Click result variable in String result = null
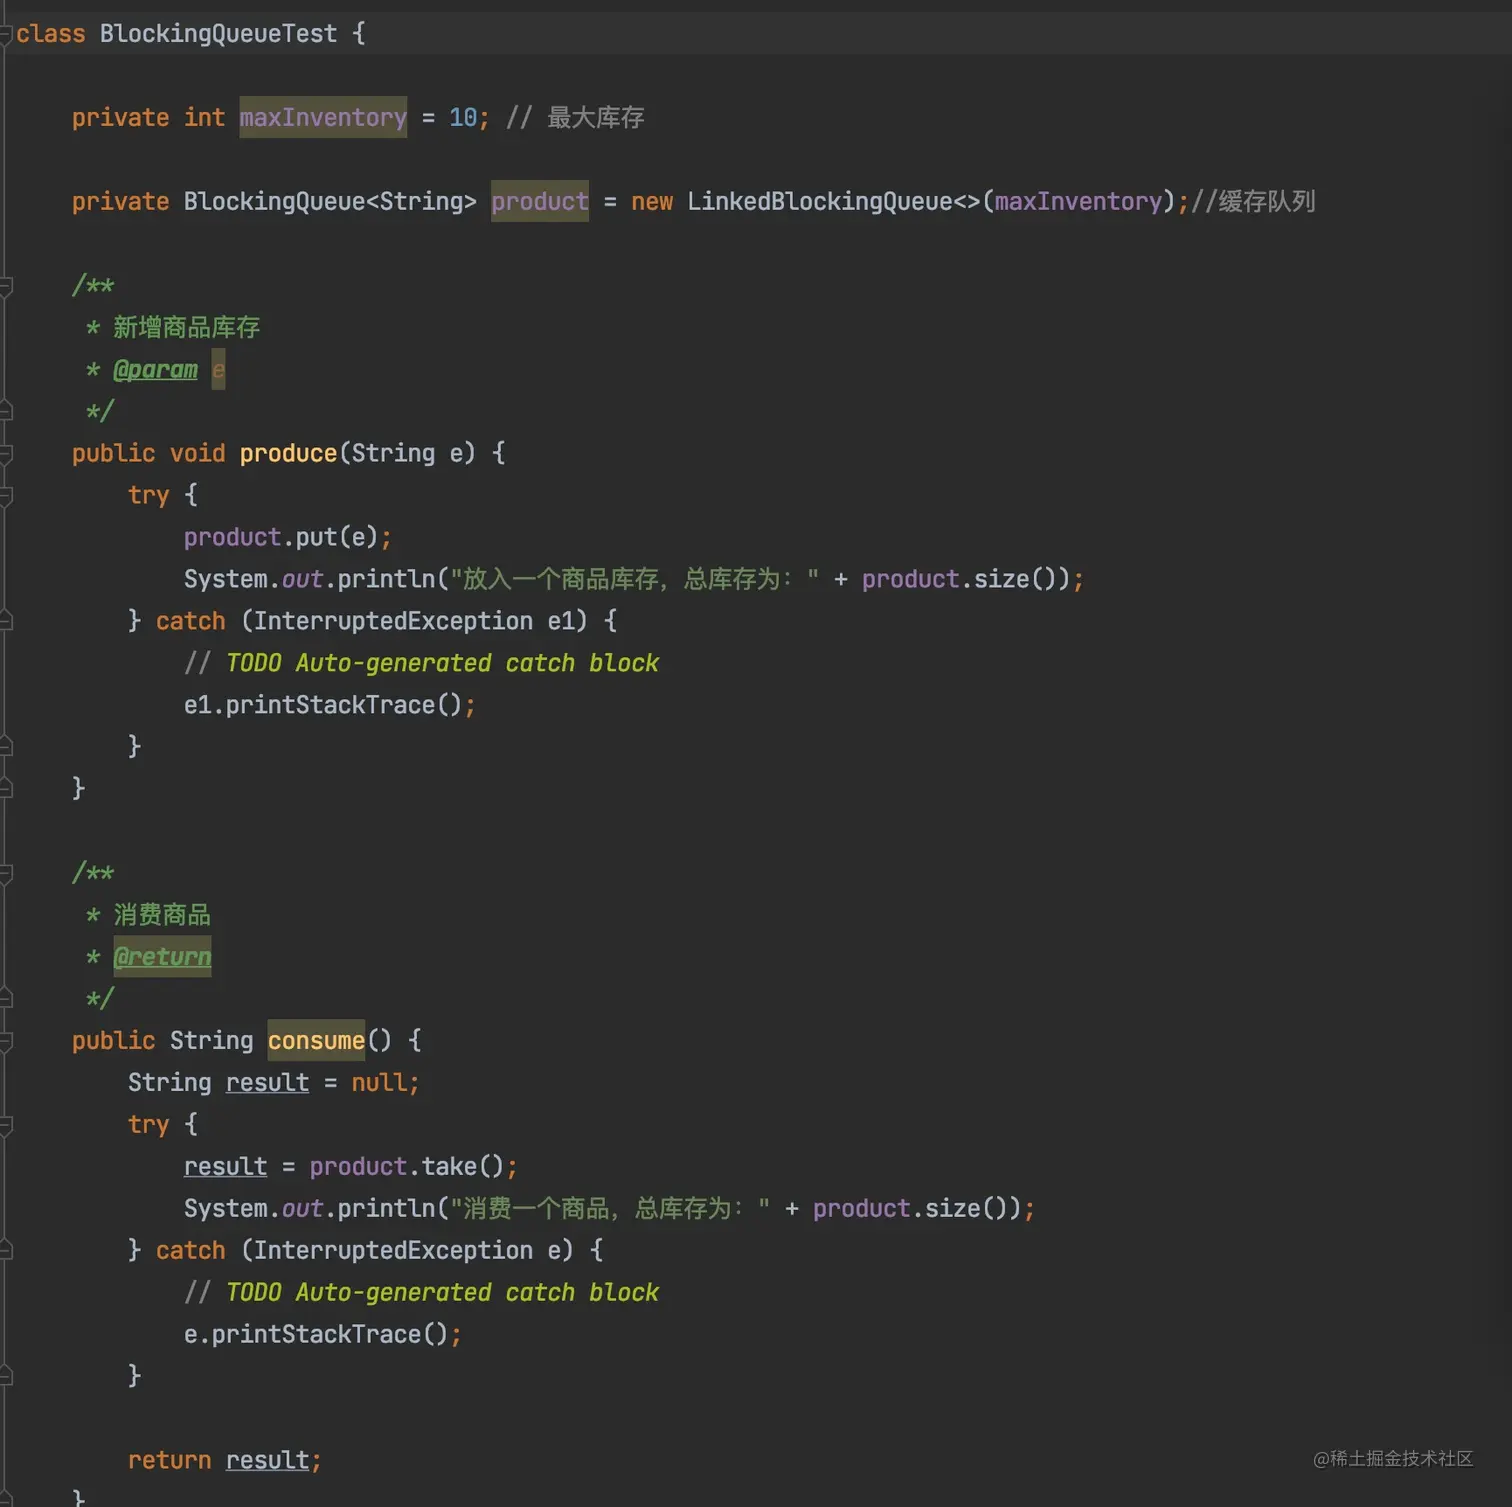1512x1507 pixels. pyautogui.click(x=267, y=1083)
